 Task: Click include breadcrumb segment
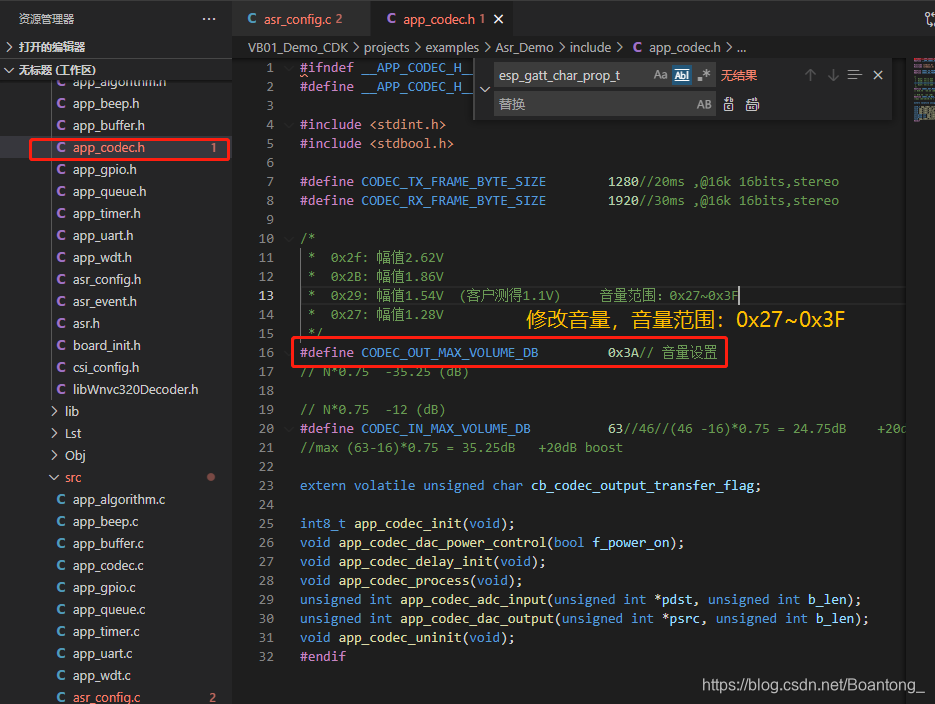[x=590, y=48]
